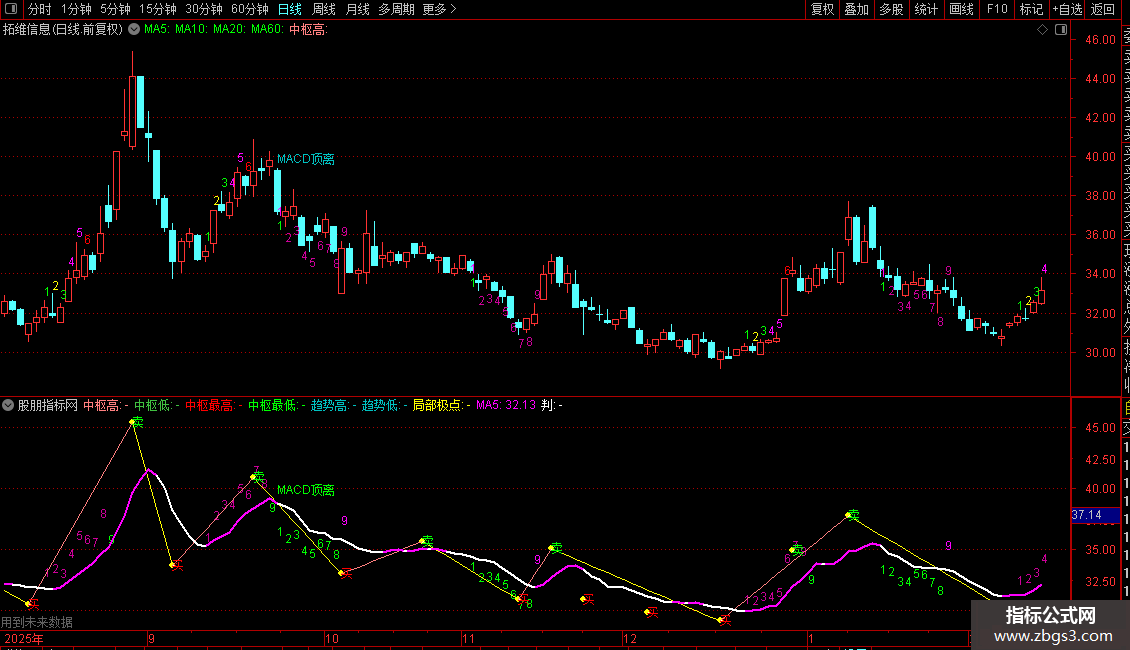Viewport: 1130px width, 650px height.
Task: Click the 返回 back button
Action: coord(1103,9)
